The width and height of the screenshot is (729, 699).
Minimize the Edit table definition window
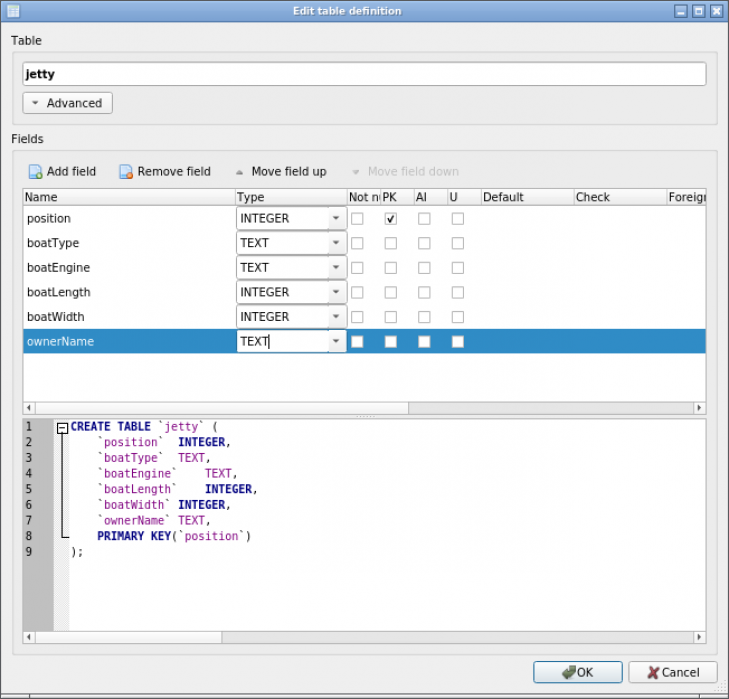681,11
